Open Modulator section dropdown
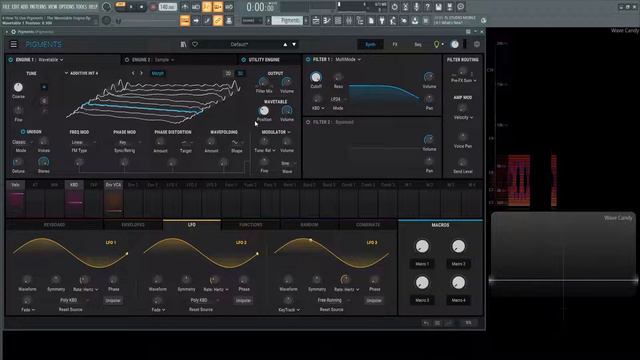 coord(276,132)
